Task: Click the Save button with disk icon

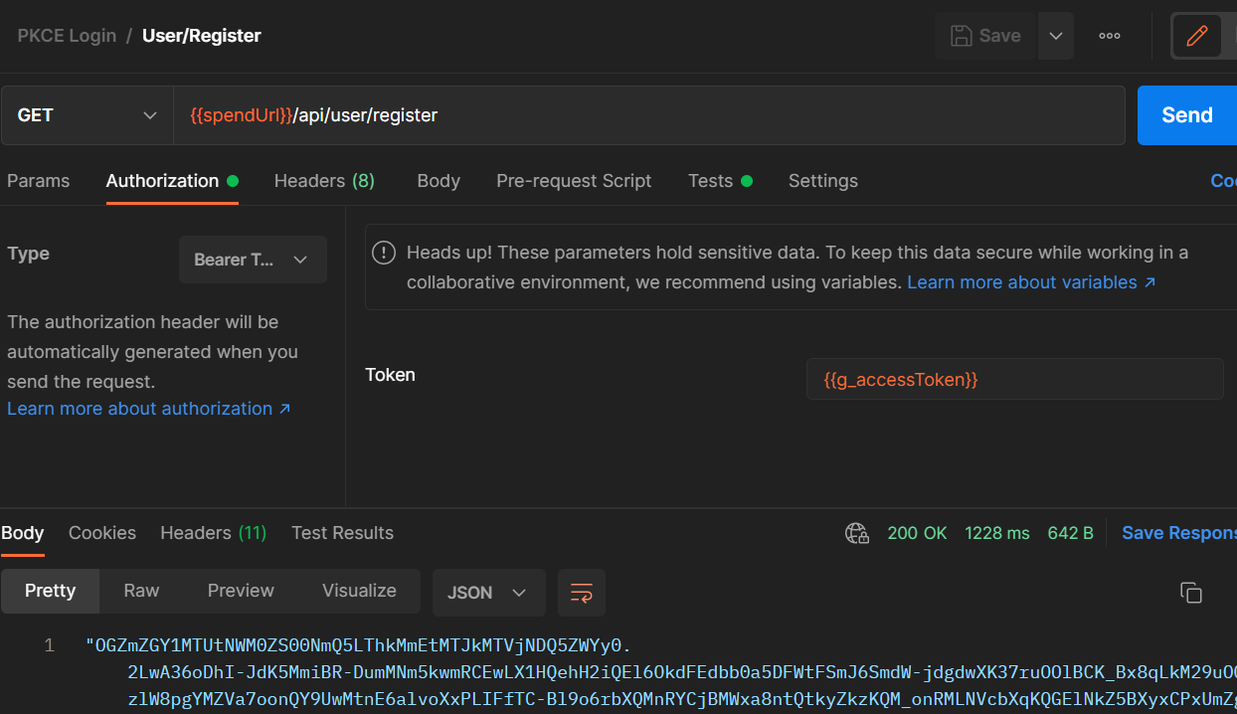Action: click(x=985, y=36)
